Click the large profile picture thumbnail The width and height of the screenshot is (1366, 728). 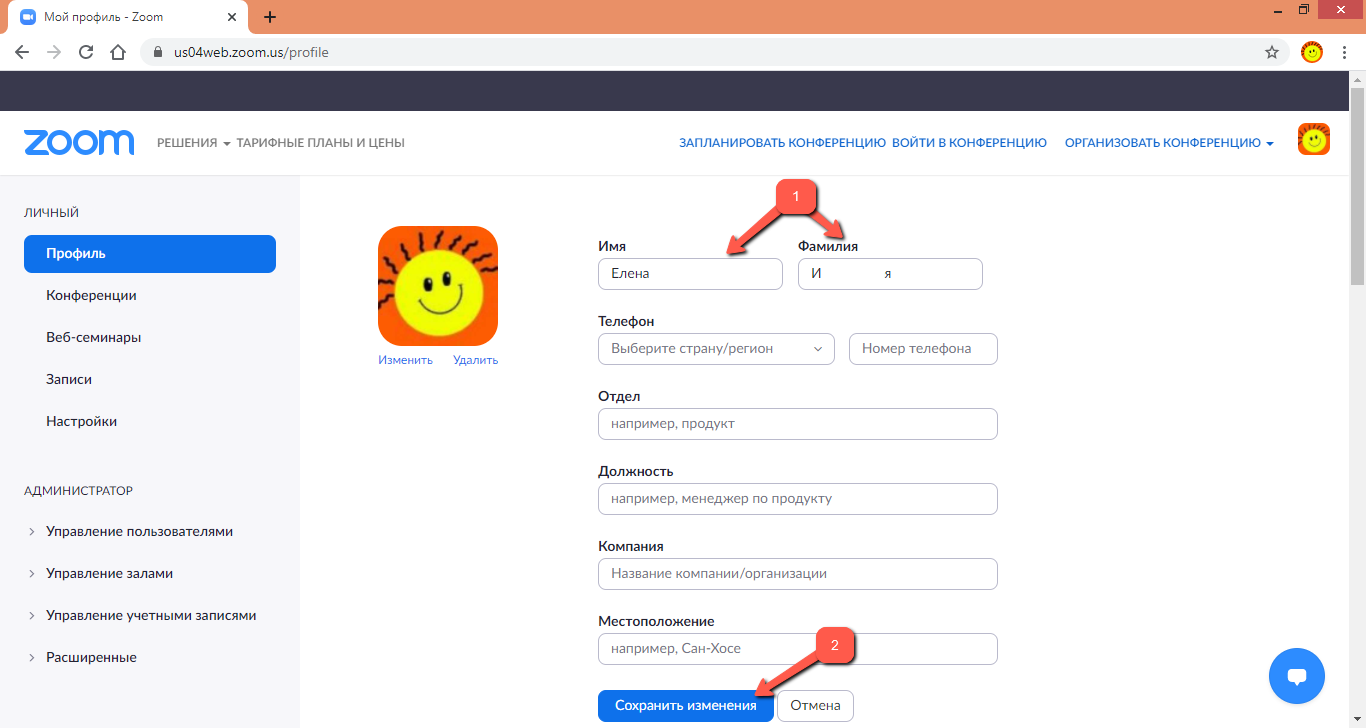(x=437, y=286)
